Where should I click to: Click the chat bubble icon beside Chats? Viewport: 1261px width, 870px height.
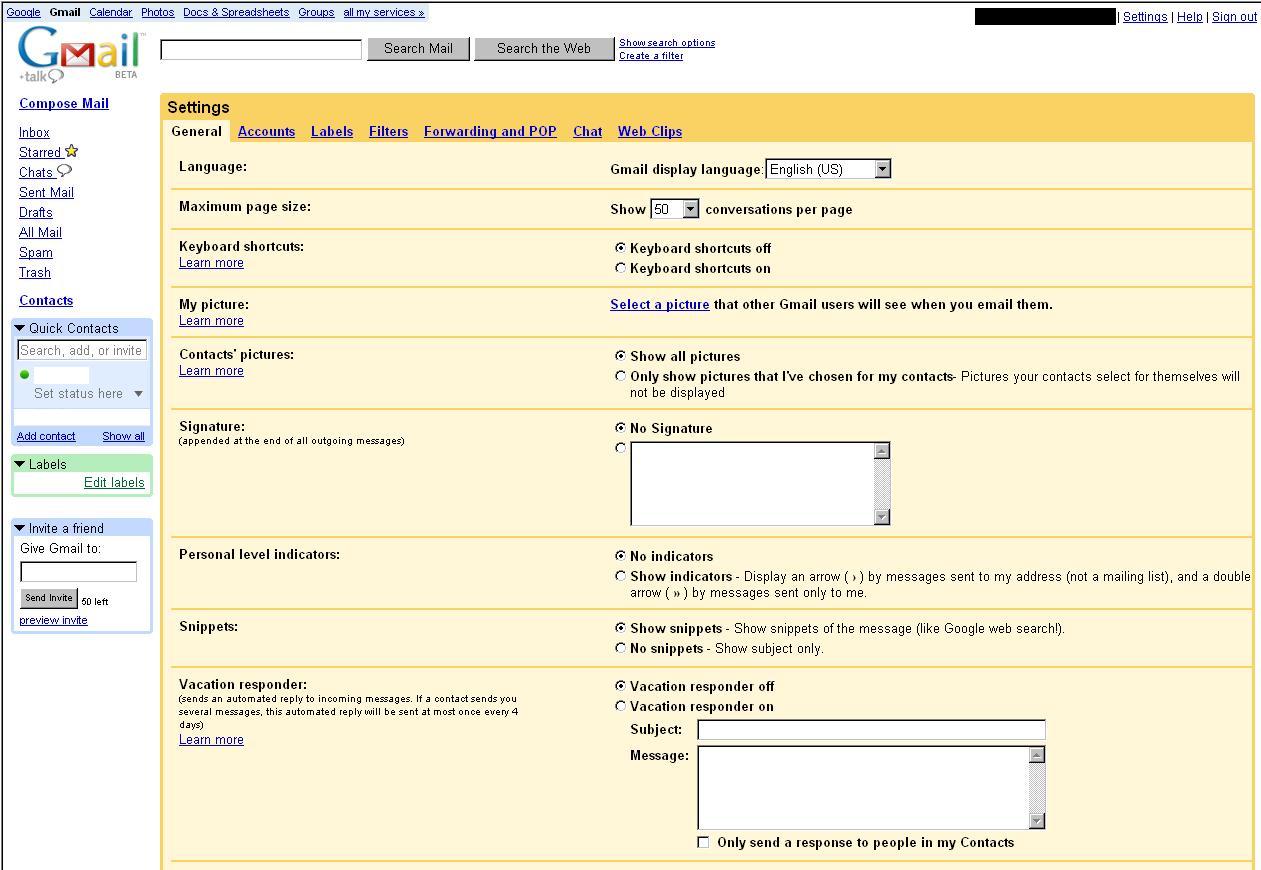[x=64, y=172]
